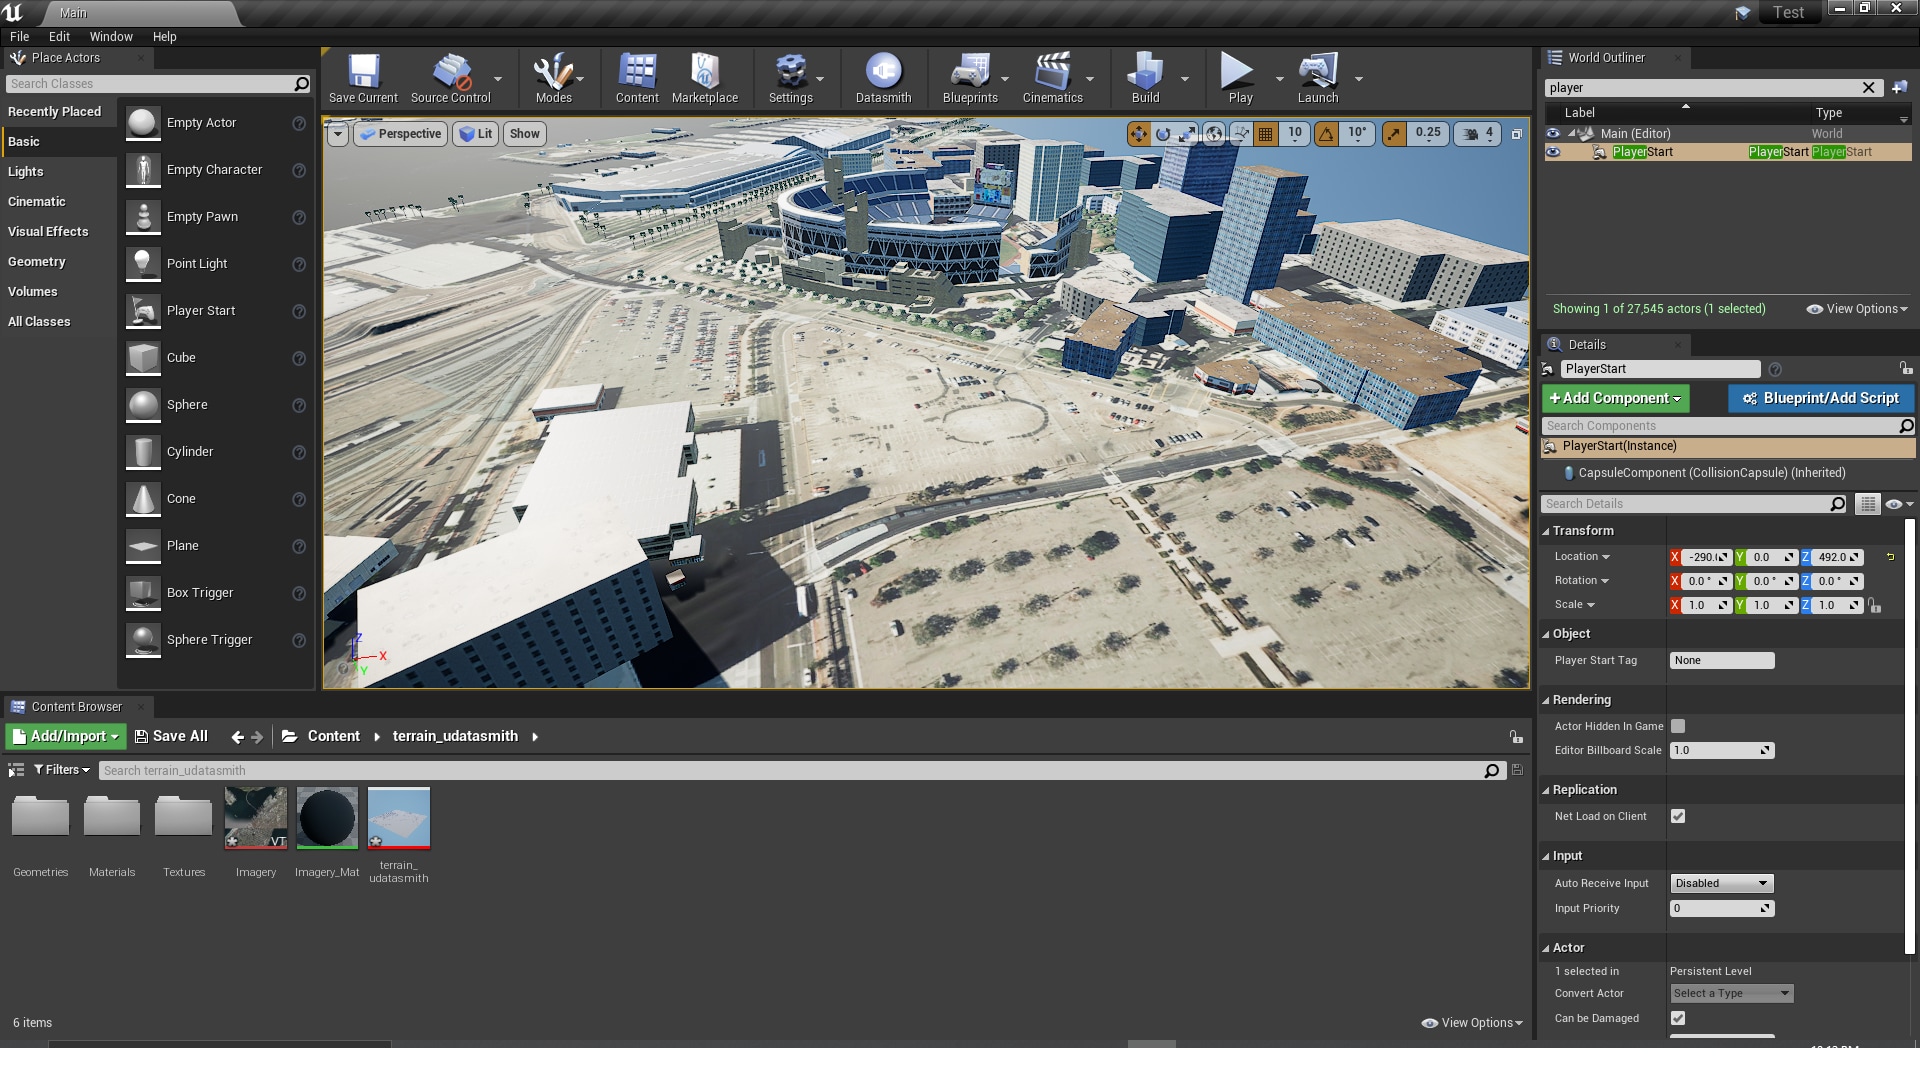Viewport: 1920px width, 1080px height.
Task: Clear the World Outliner search text
Action: pos(1868,88)
